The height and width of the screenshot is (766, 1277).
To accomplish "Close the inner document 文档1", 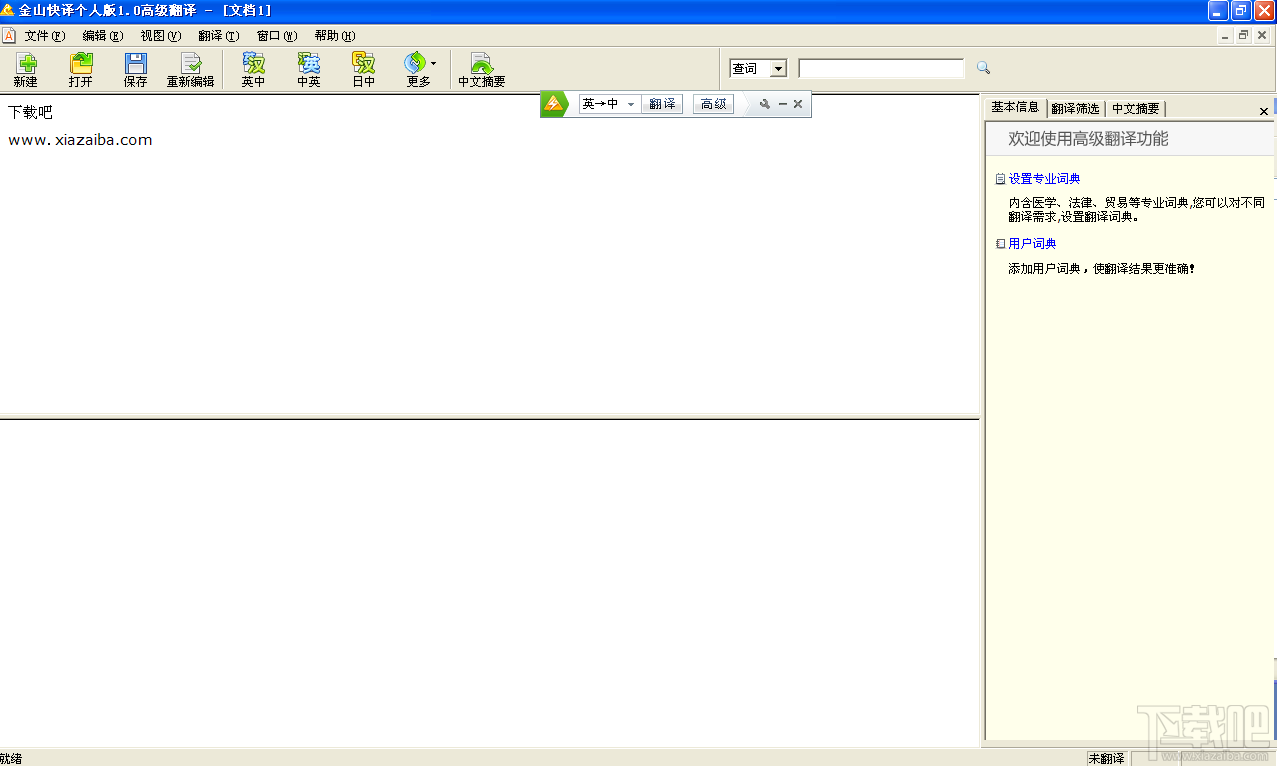I will [1262, 35].
